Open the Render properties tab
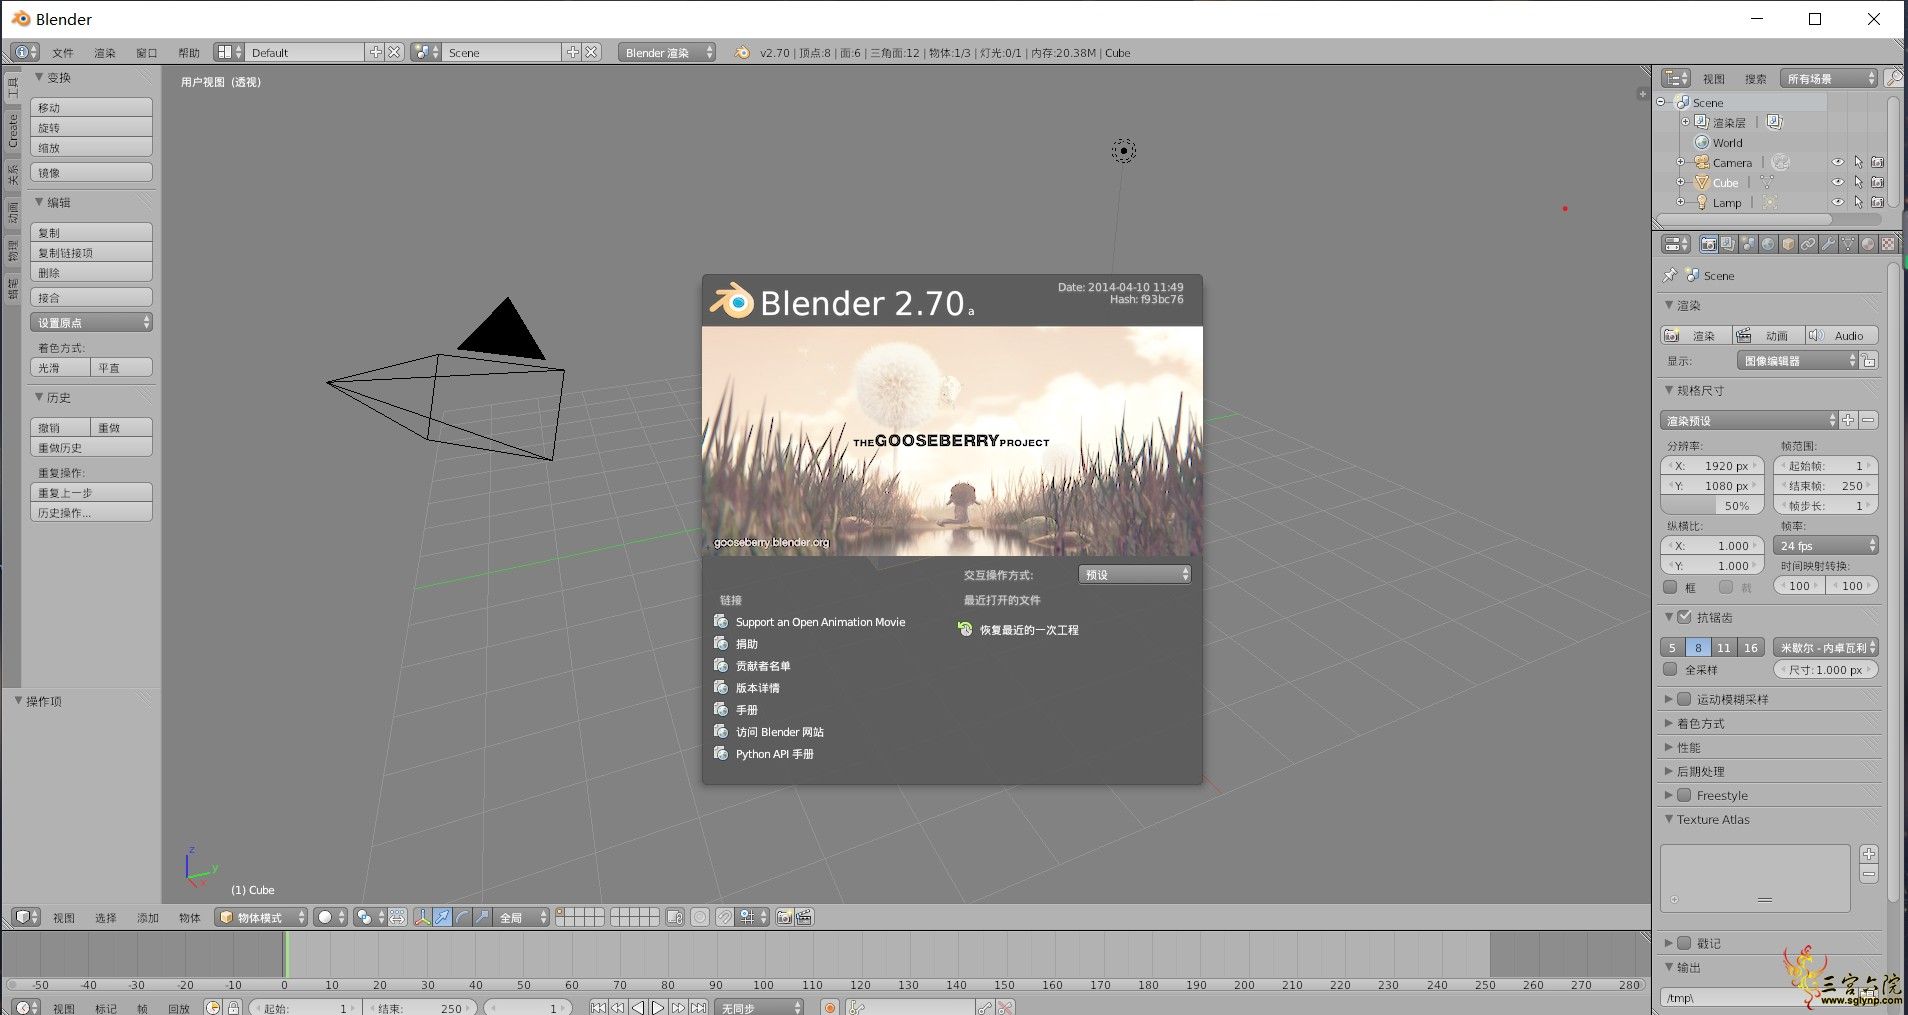The width and height of the screenshot is (1908, 1015). coord(1708,244)
